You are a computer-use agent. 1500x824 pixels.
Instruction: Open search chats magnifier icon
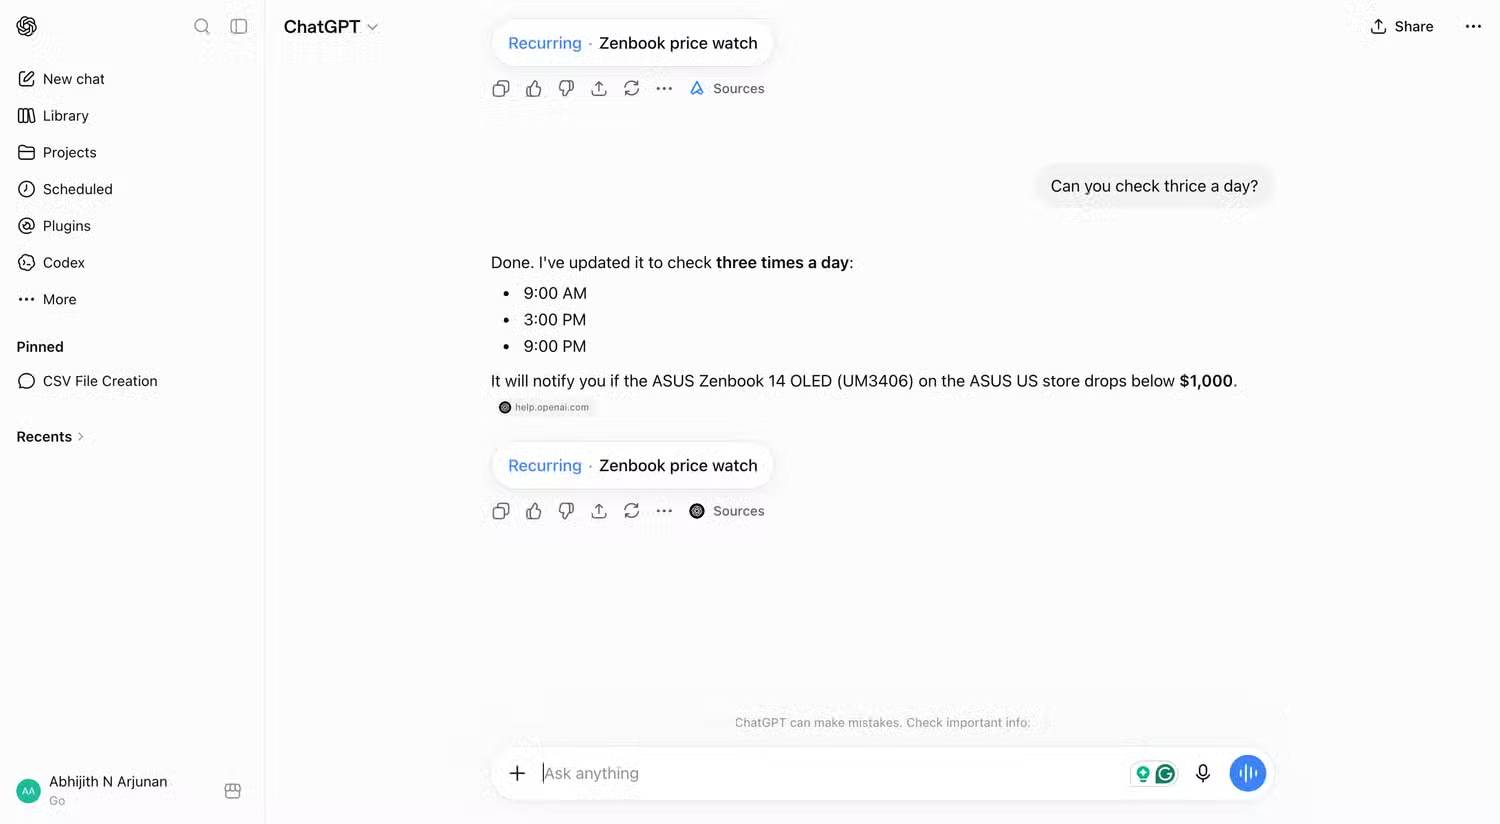point(202,26)
